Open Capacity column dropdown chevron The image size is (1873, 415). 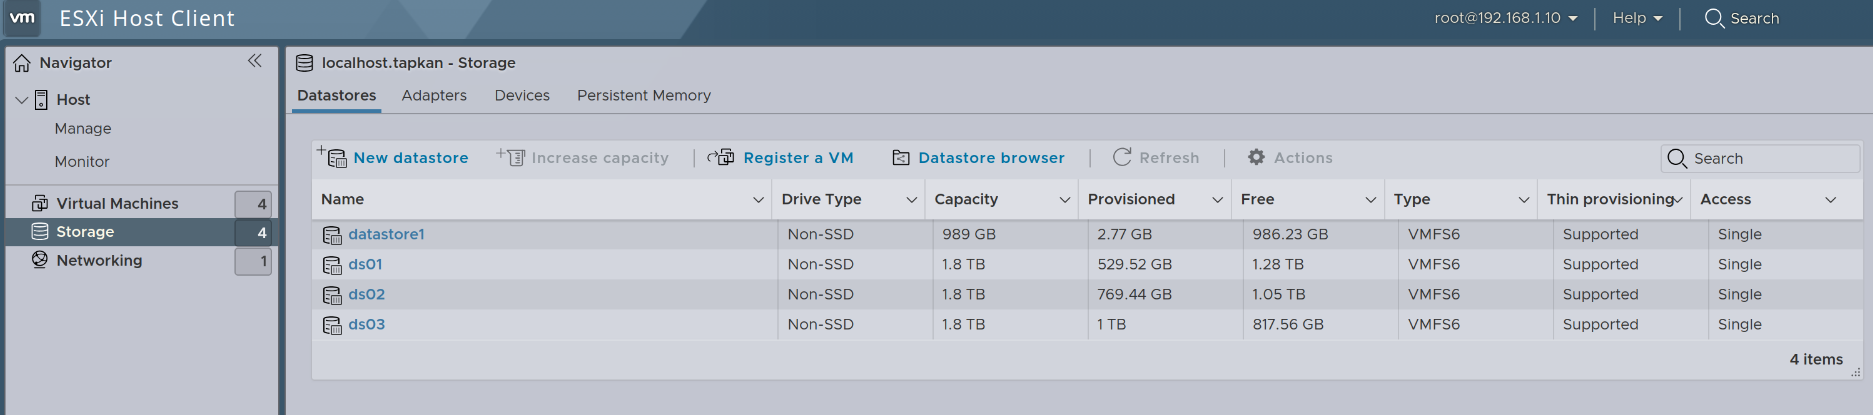tap(1064, 200)
